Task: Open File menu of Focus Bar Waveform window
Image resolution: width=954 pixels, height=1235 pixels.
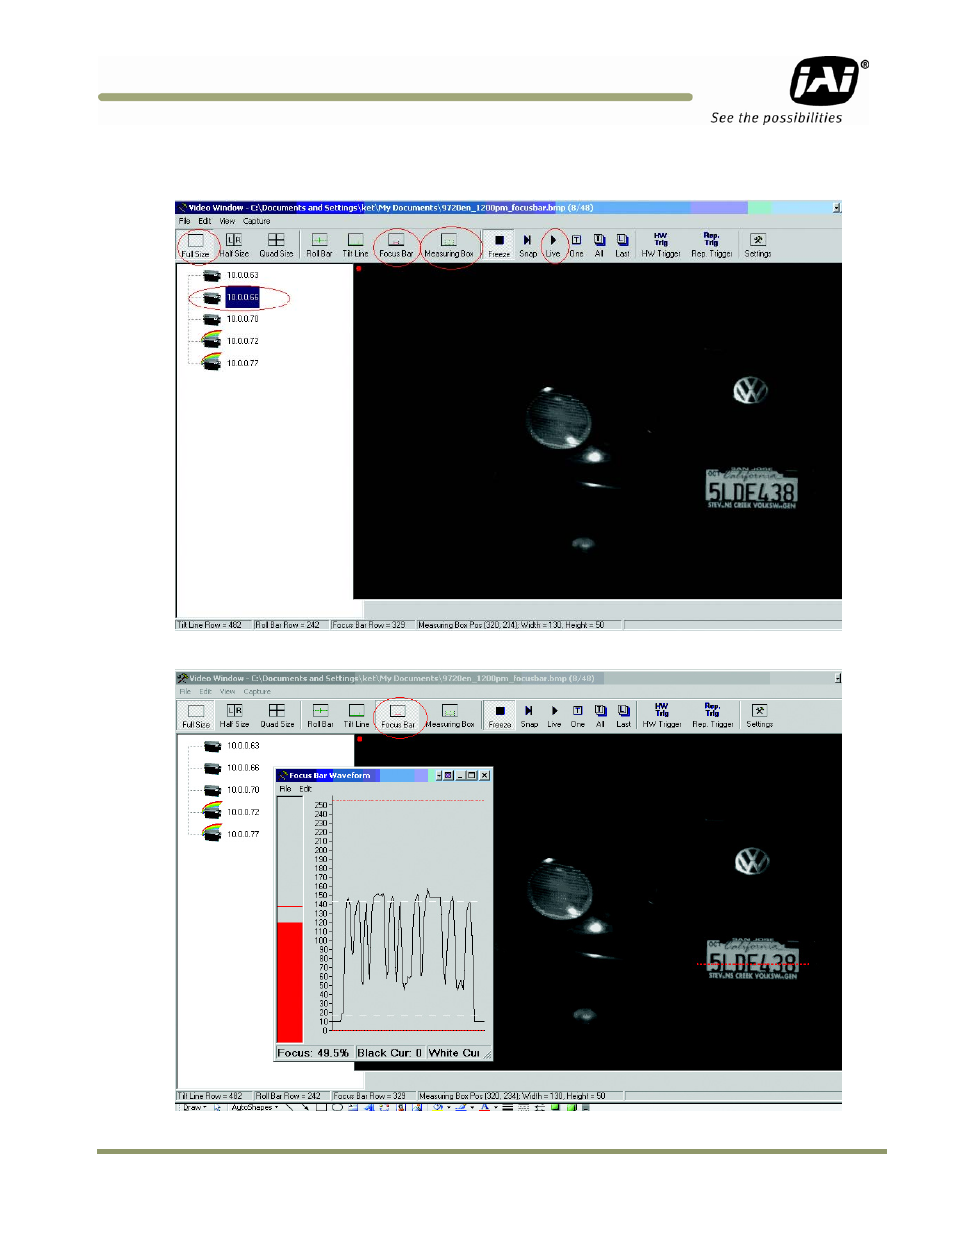Action: (285, 789)
